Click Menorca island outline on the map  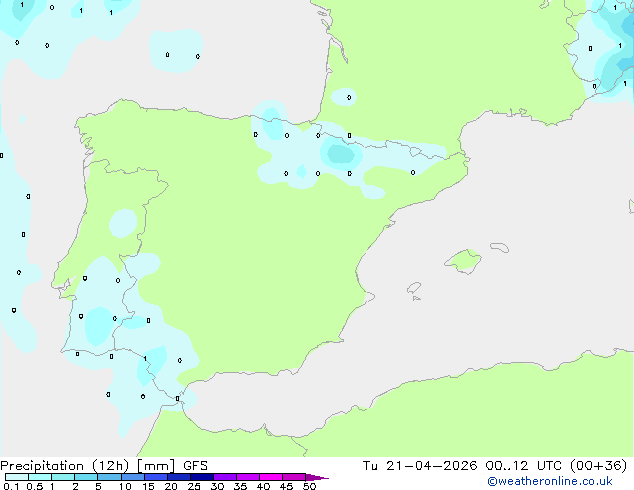click(499, 247)
